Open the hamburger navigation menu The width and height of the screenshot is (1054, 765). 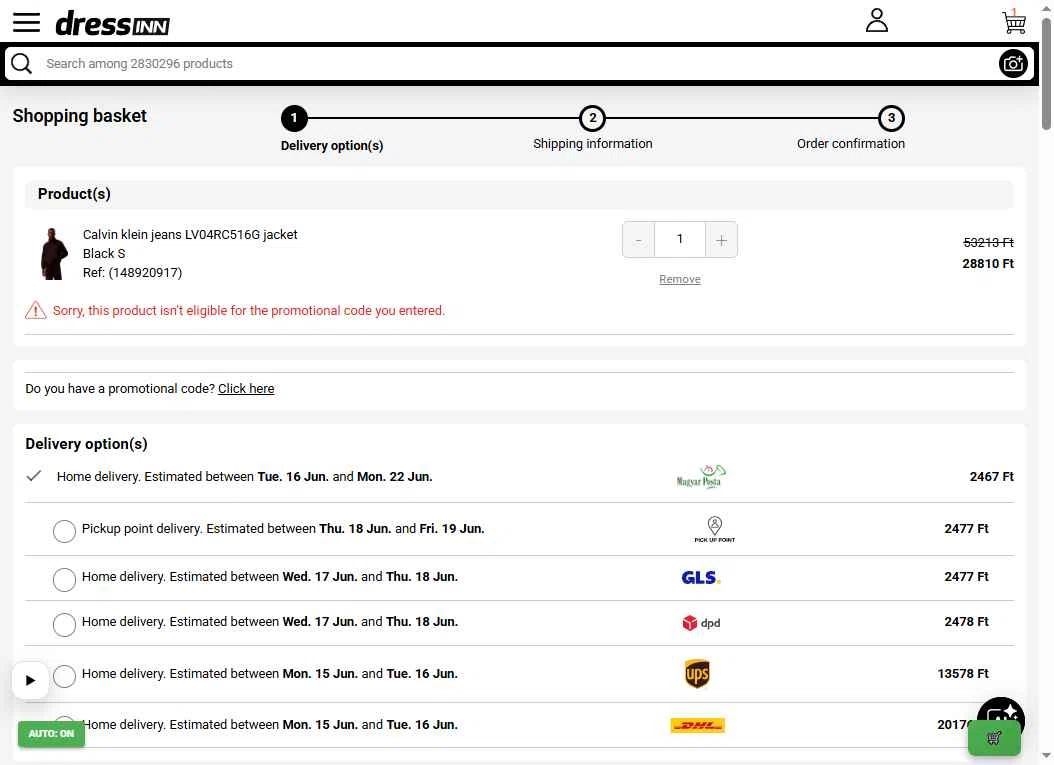pyautogui.click(x=26, y=22)
